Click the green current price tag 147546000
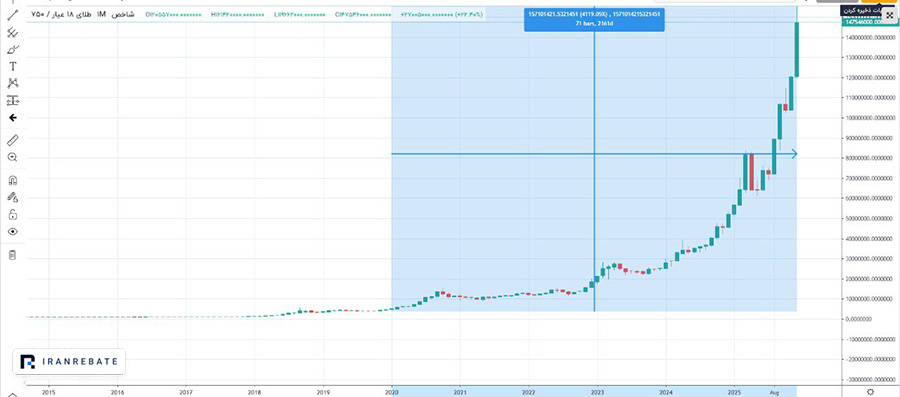 click(x=867, y=22)
